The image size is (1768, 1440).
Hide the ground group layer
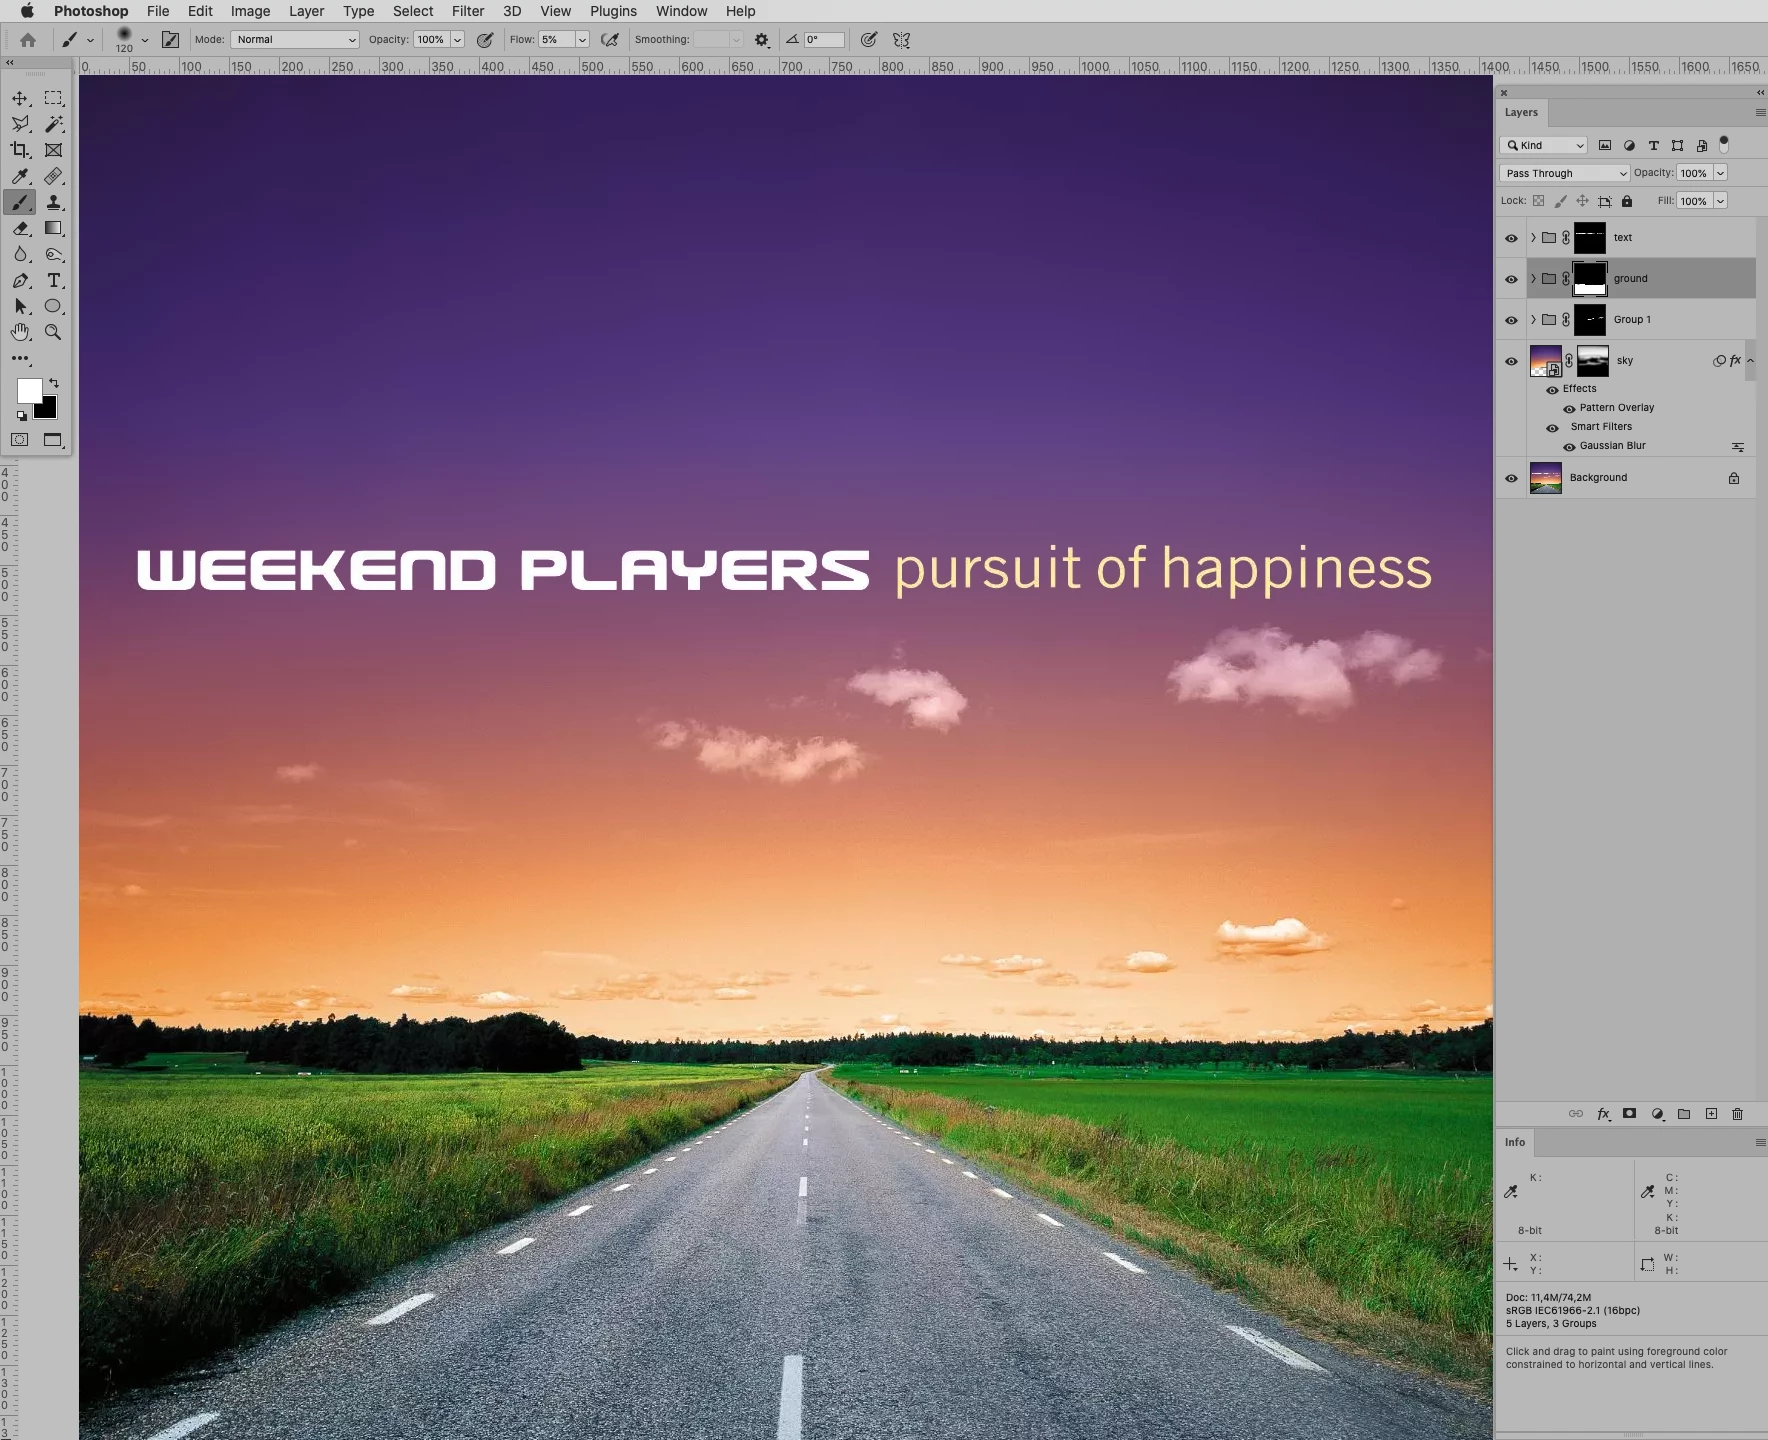[1511, 279]
